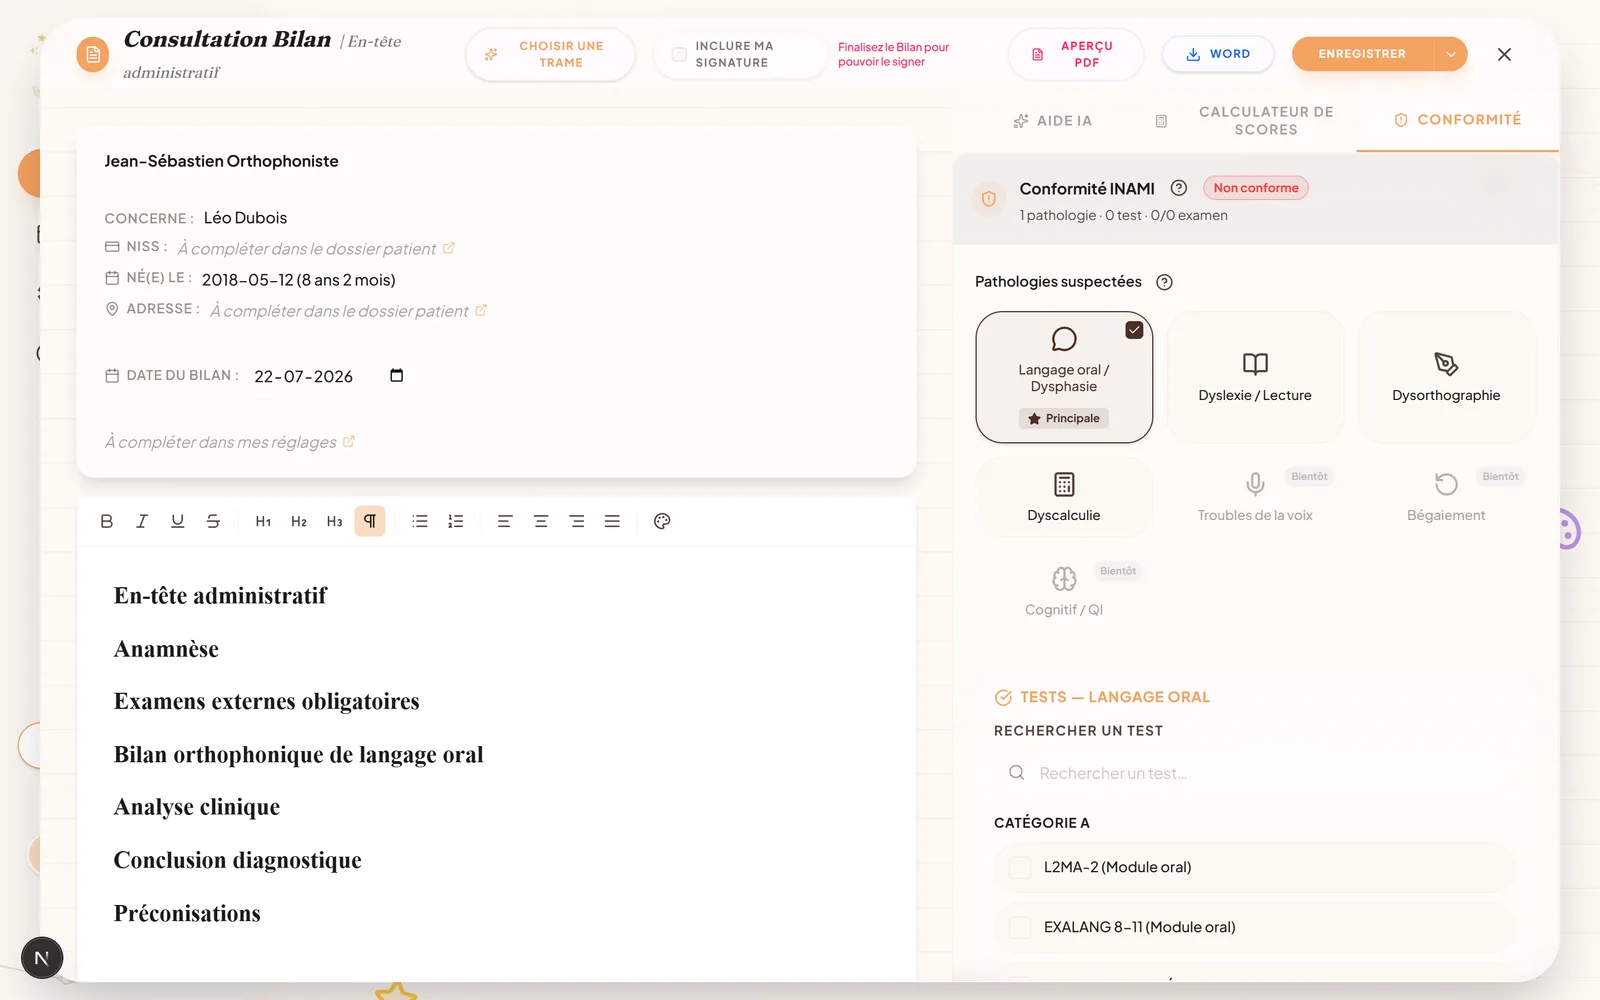Apply strikethrough formatting
Viewport: 1600px width, 1000px height.
(x=213, y=521)
